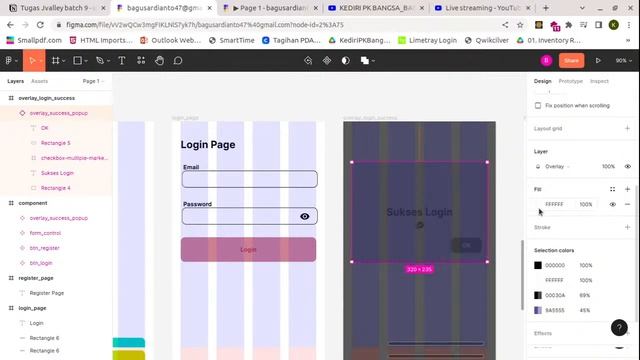The height and width of the screenshot is (360, 640).
Task: Open the Overlay blend mode dropdown
Action: 557,166
